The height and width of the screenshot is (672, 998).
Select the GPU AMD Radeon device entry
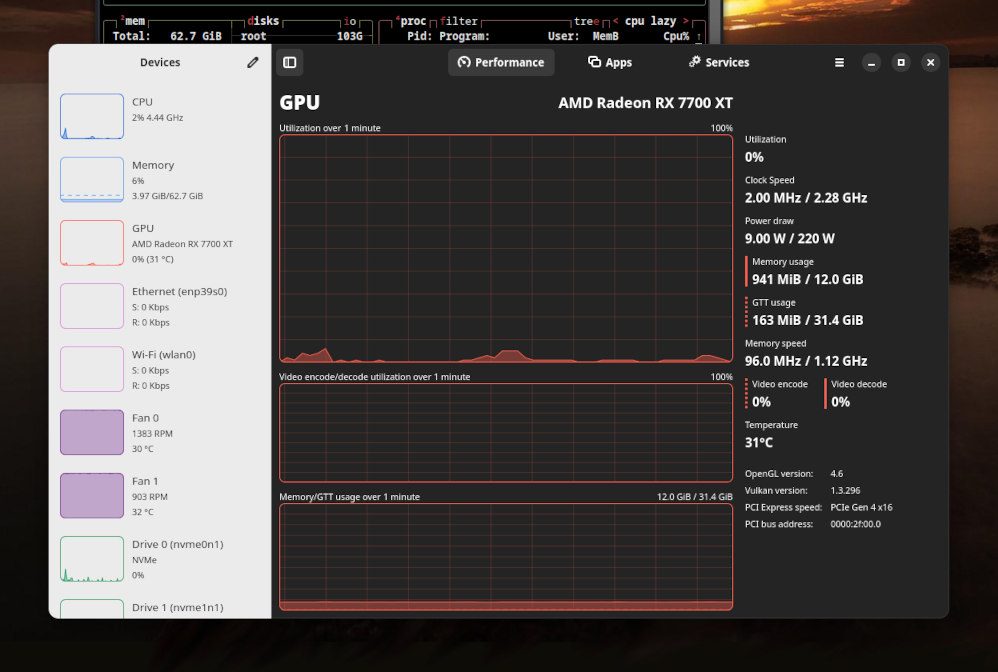pos(160,242)
